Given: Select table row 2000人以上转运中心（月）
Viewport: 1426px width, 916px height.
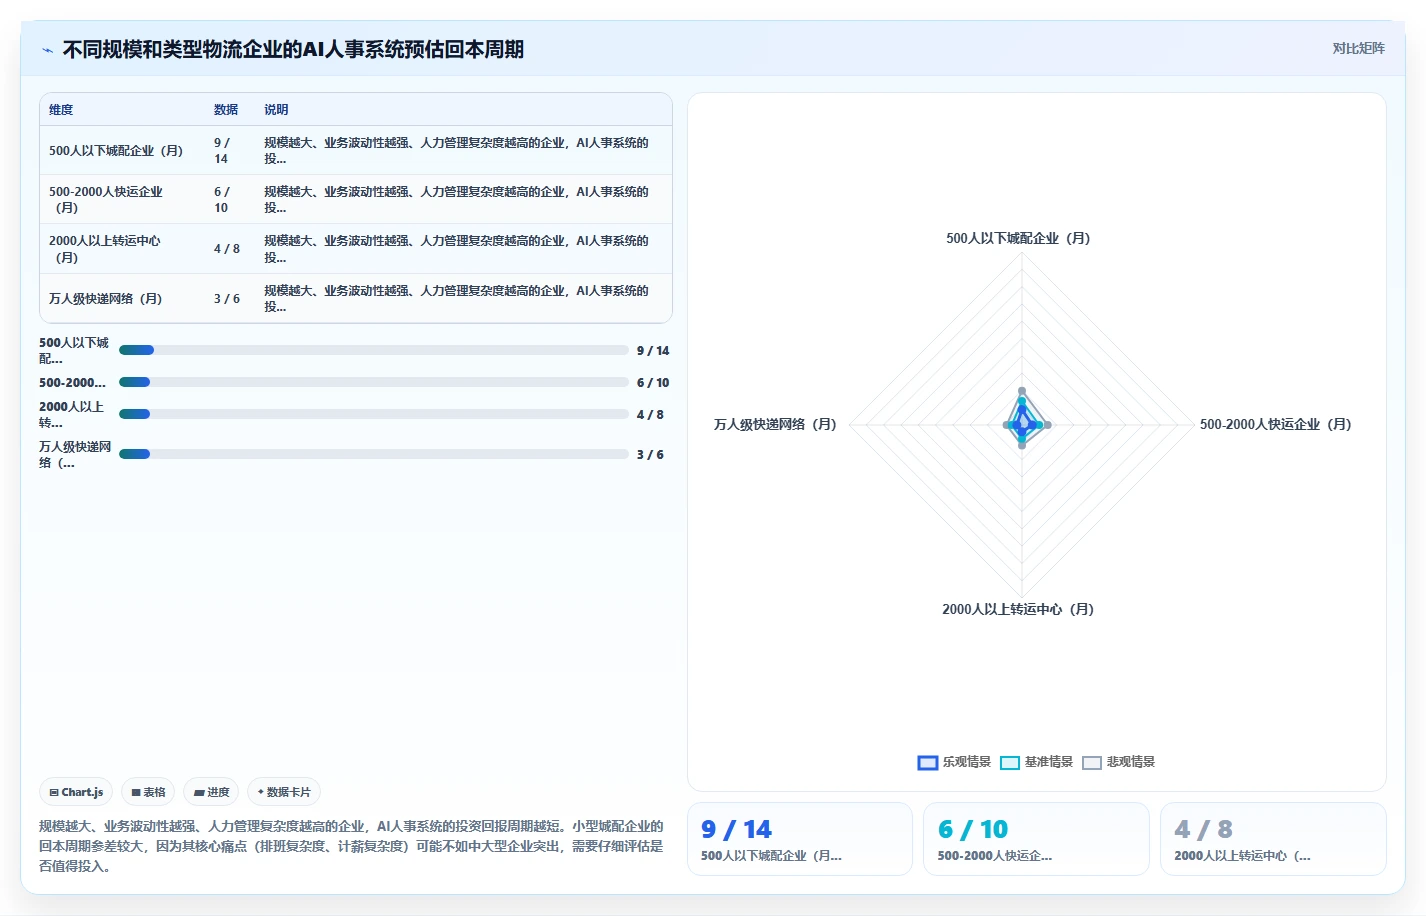Looking at the screenshot, I should (x=356, y=249).
